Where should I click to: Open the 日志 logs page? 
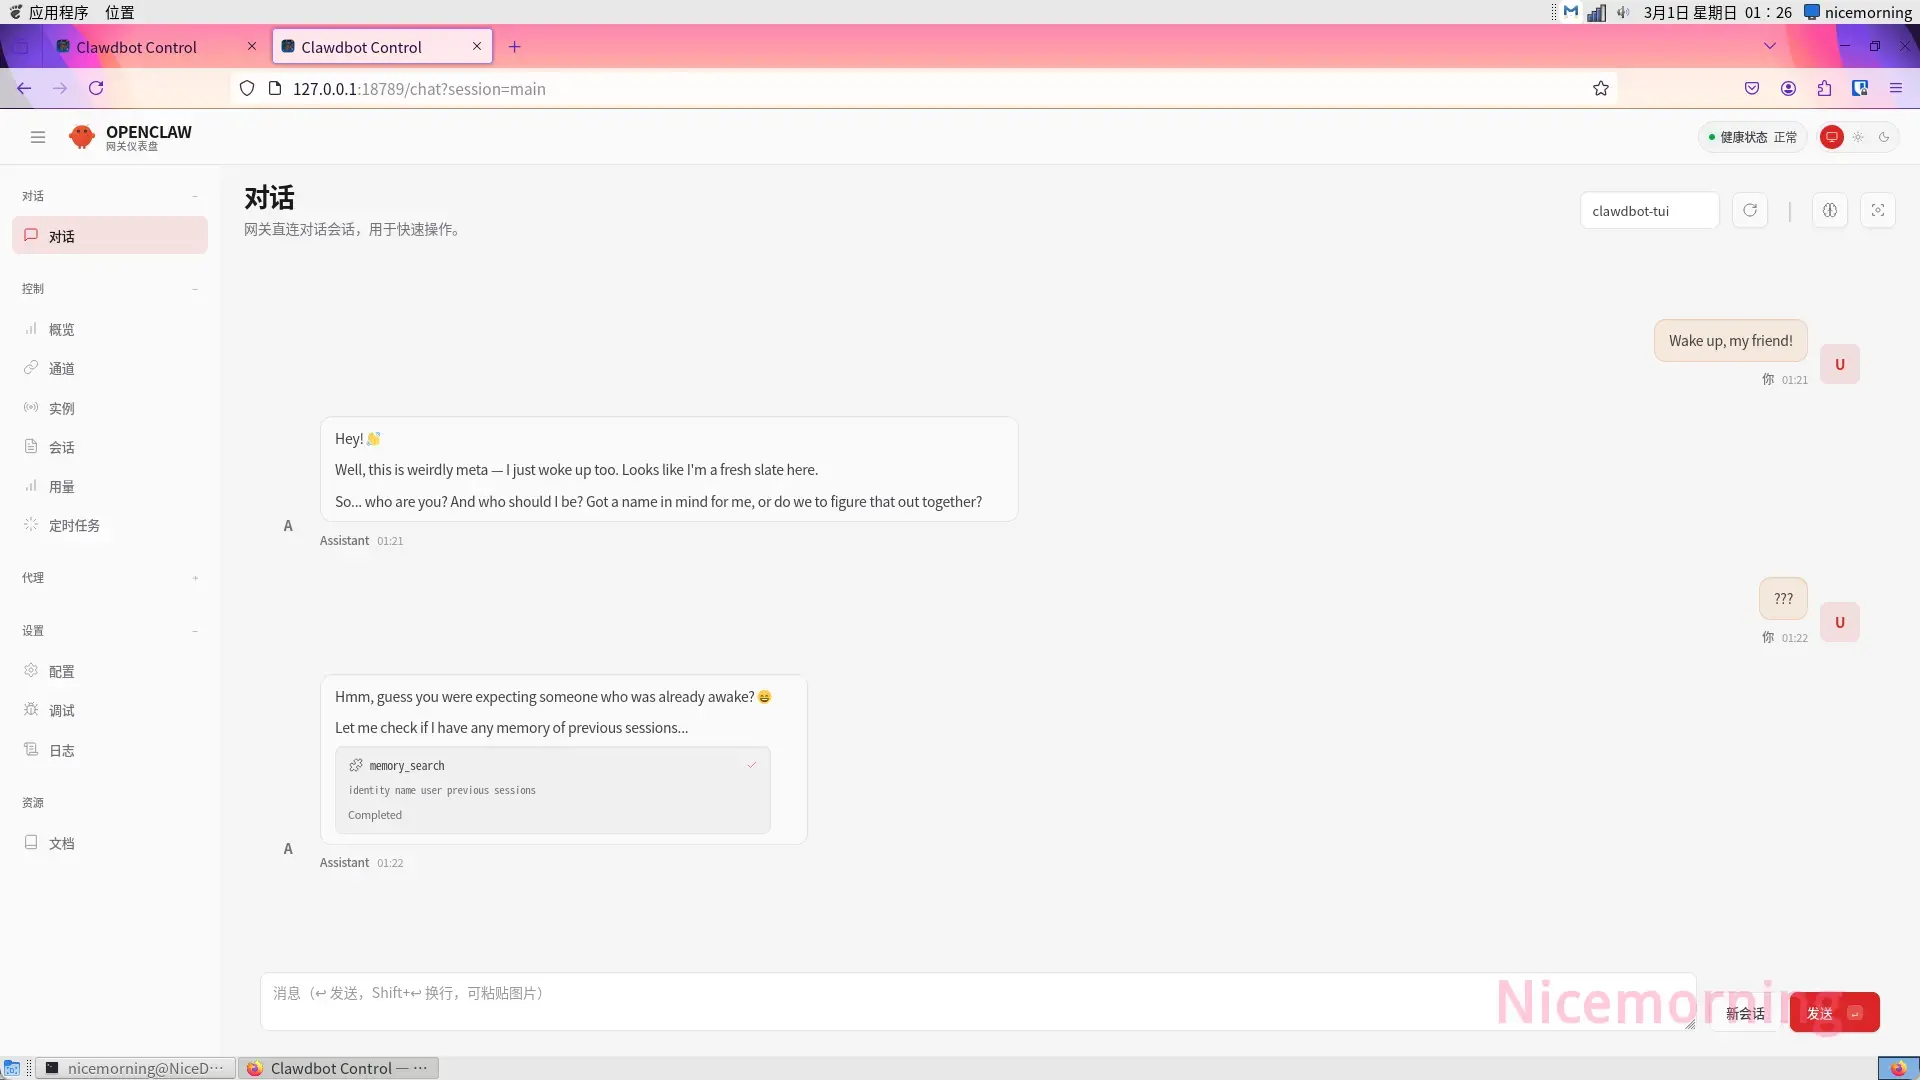click(x=62, y=750)
